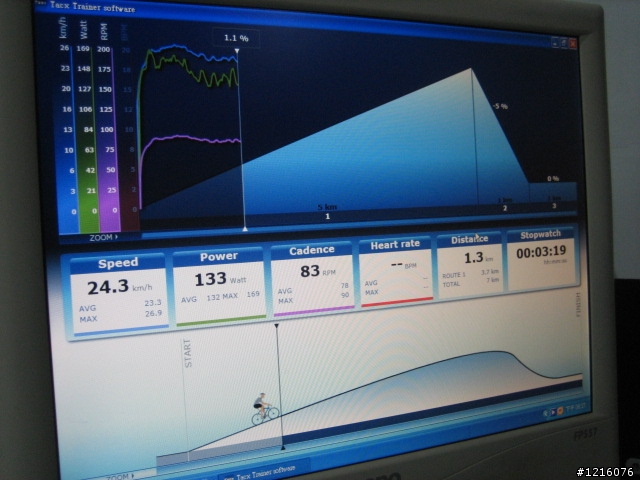The image size is (640, 480).
Task: Select route segment 2 label
Action: [x=505, y=208]
